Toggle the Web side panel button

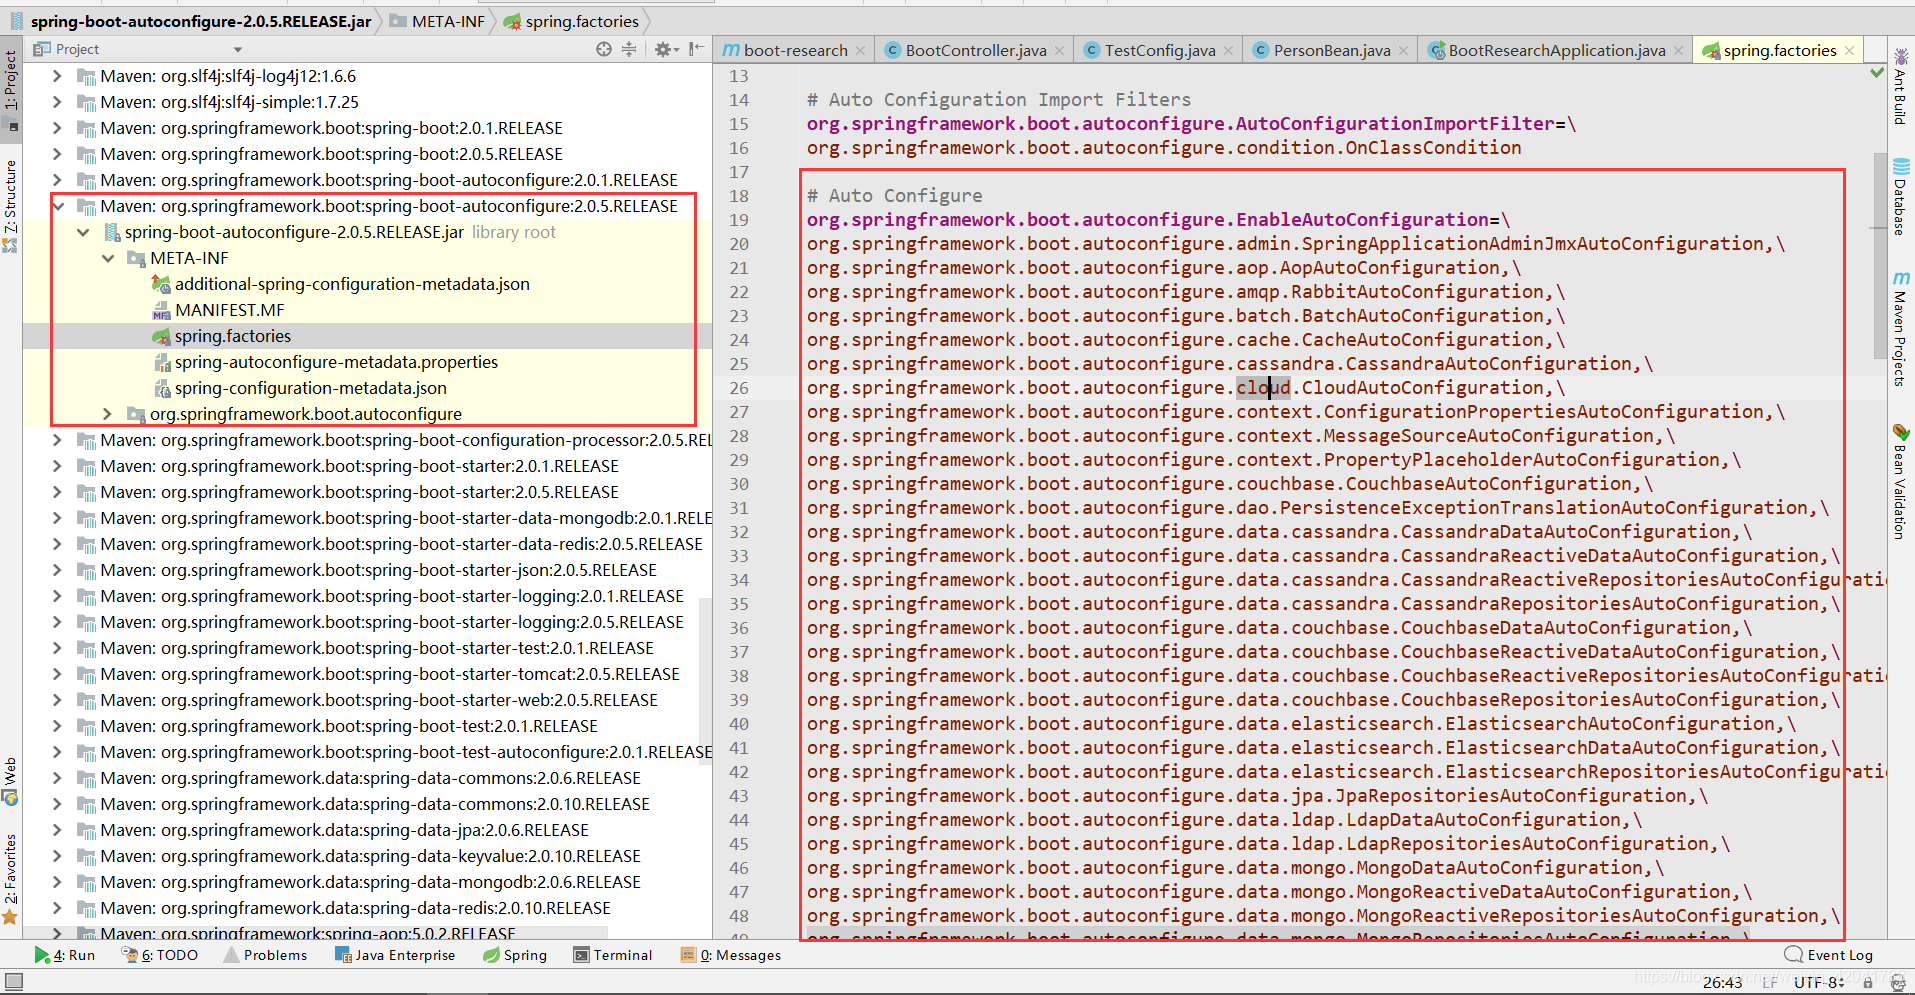(11, 781)
